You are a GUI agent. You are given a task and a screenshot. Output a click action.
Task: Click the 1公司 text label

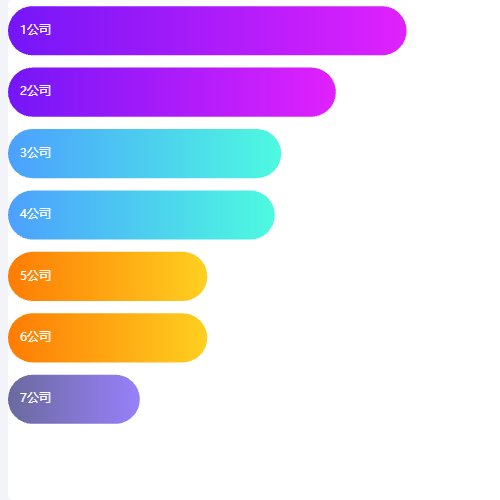pos(35,30)
